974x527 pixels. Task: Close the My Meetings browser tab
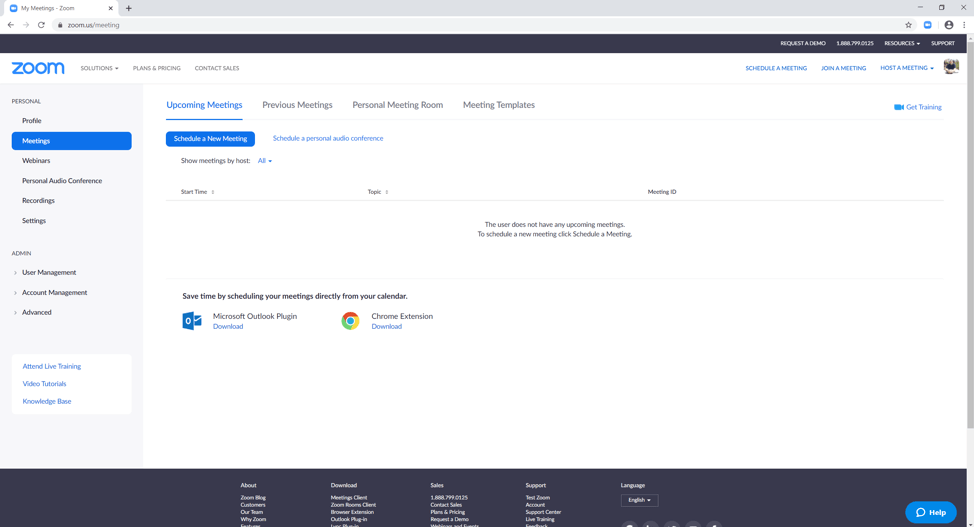[x=111, y=8]
